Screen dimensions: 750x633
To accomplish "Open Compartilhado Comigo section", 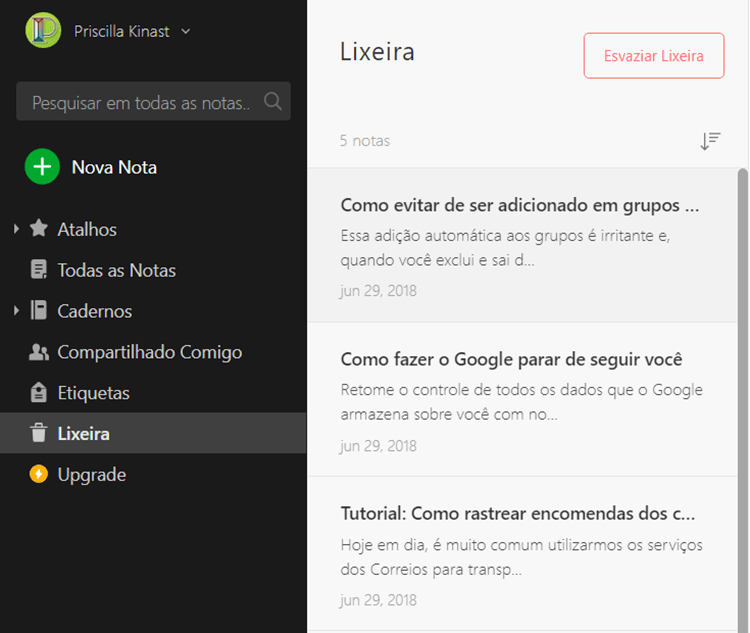I will 149,352.
